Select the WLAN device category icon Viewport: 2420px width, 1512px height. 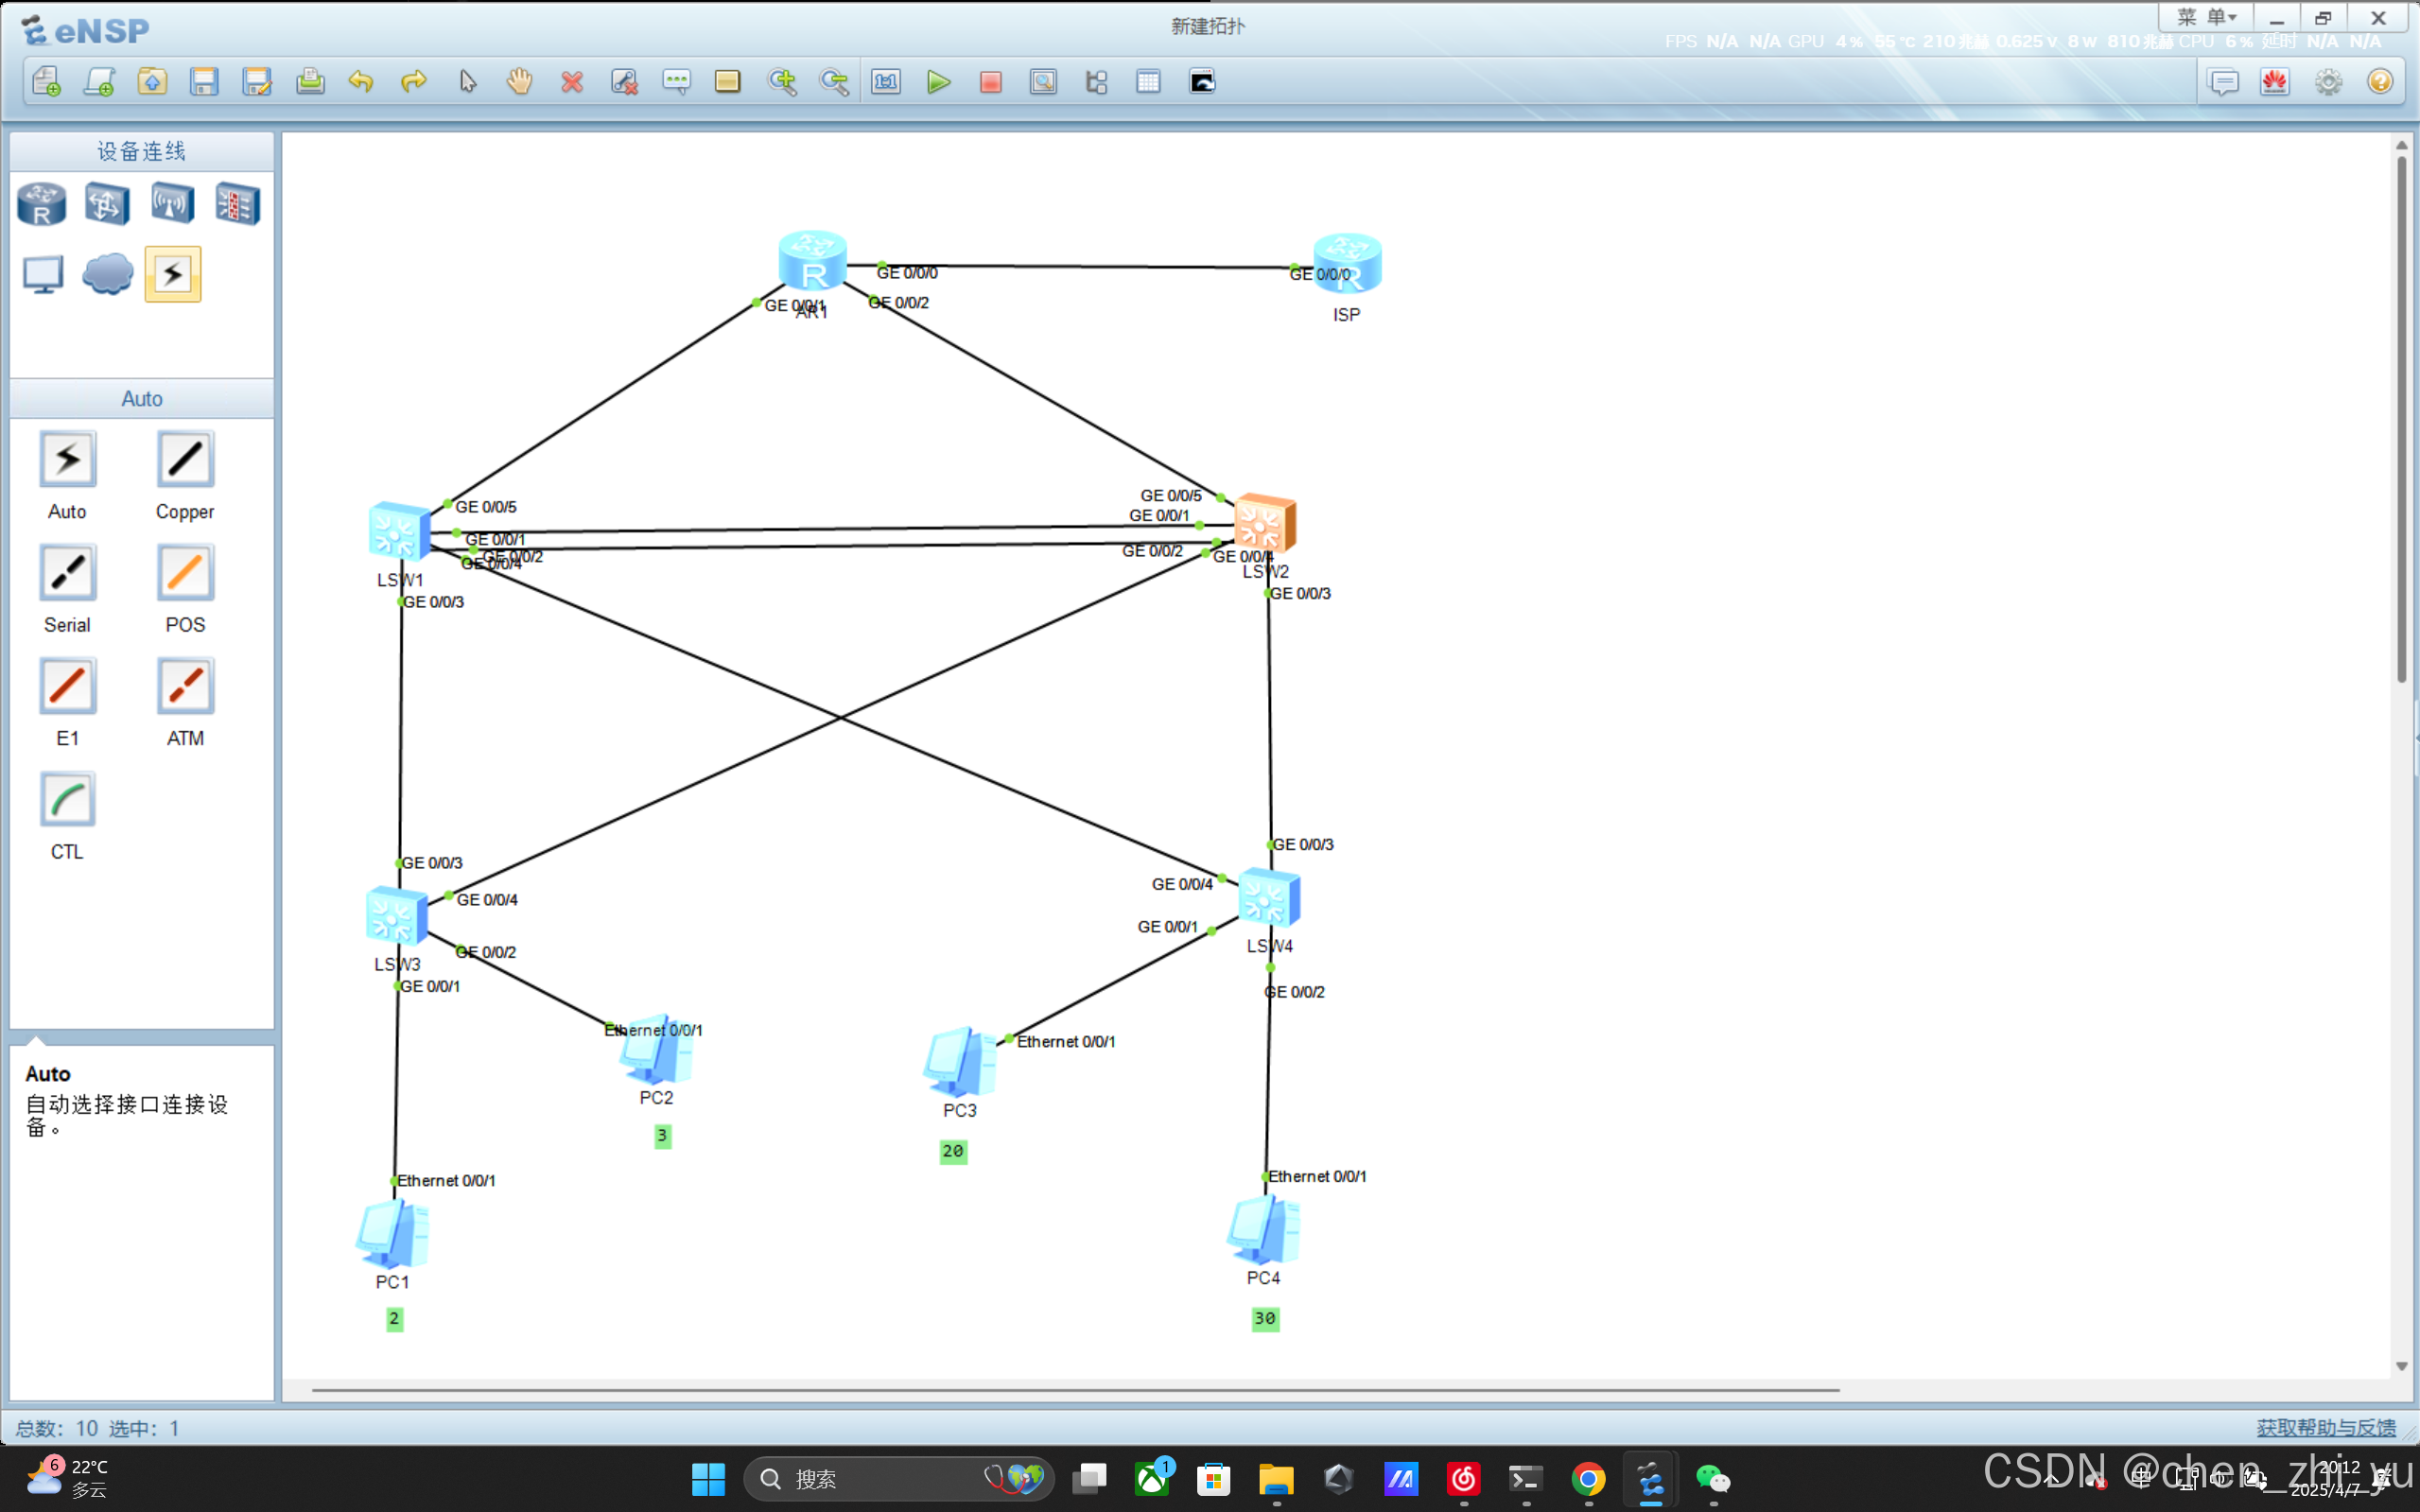tap(172, 205)
